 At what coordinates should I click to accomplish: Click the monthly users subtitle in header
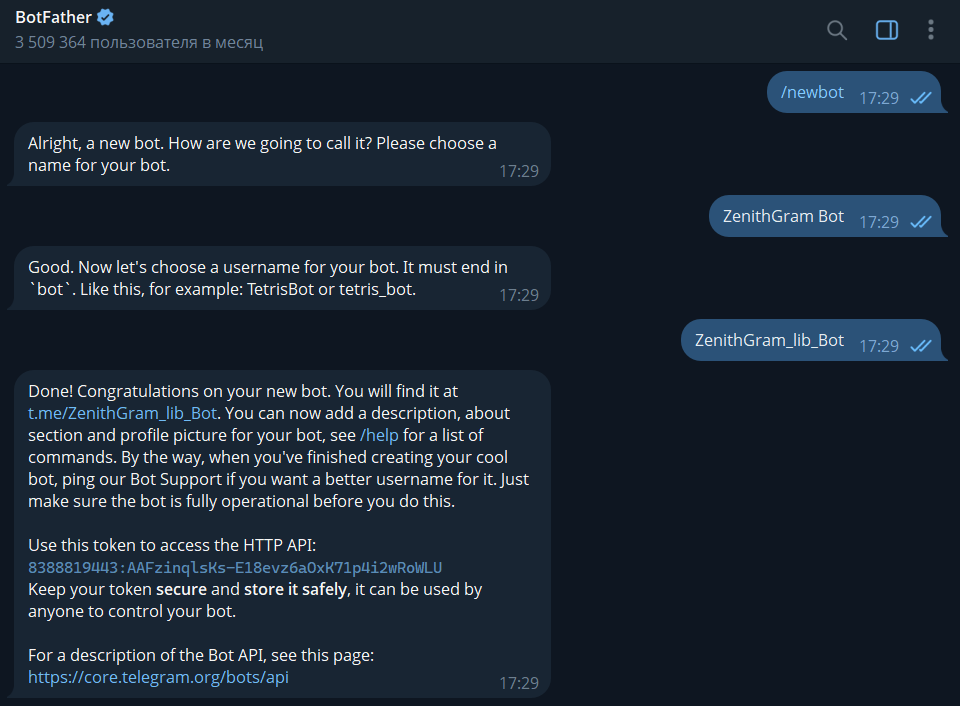pyautogui.click(x=139, y=43)
